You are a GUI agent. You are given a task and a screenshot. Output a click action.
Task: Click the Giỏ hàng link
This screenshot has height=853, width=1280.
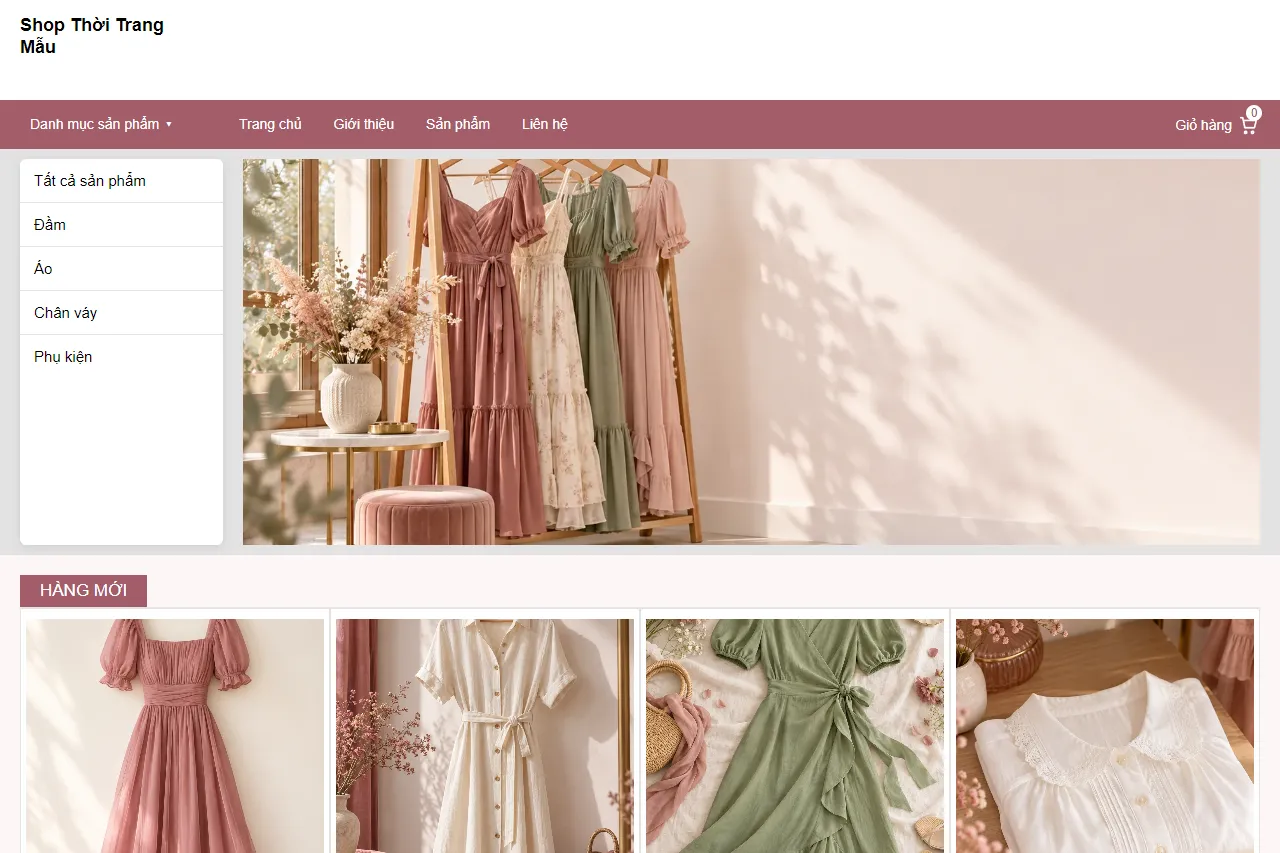[1203, 125]
